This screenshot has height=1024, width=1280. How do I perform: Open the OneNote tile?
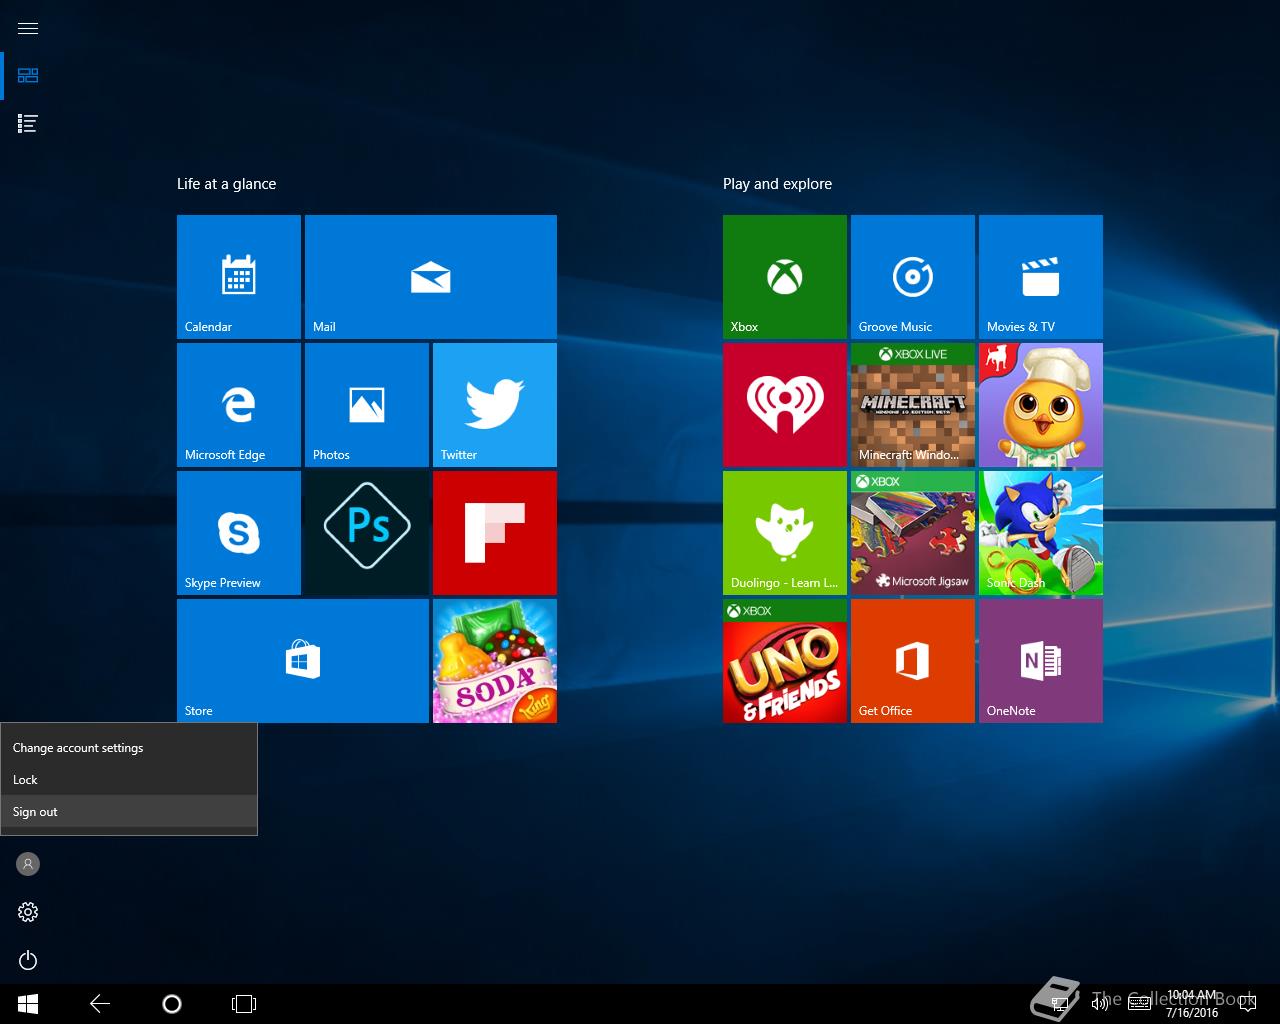tap(1041, 661)
